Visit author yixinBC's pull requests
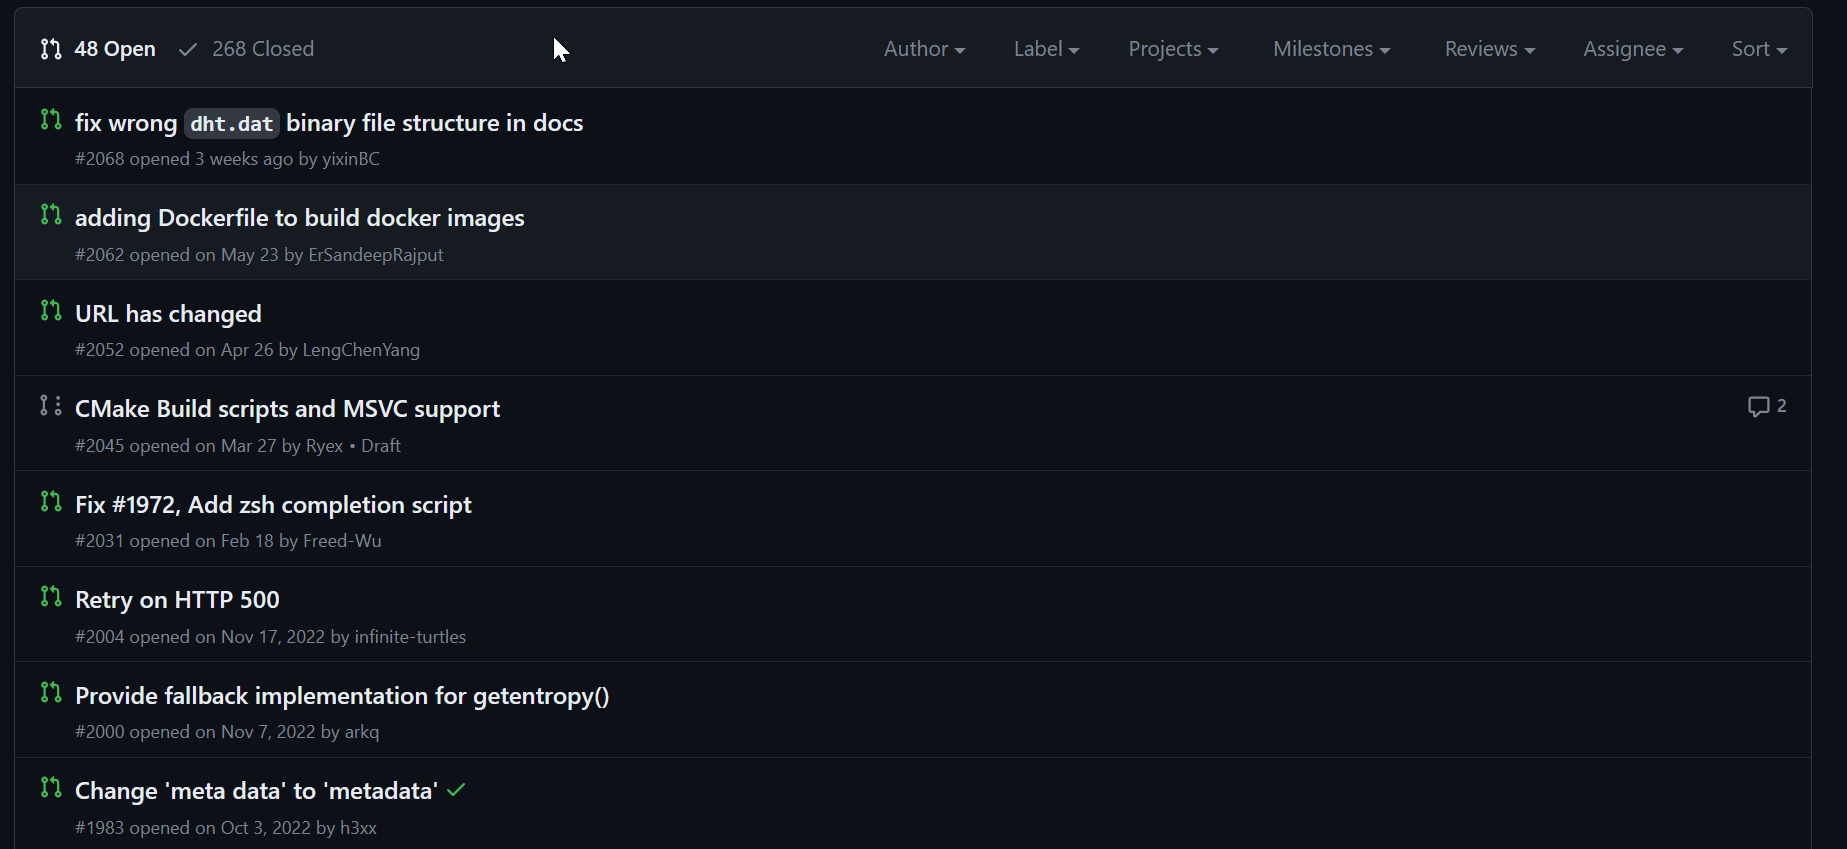Screen dimensions: 1847x849 pos(351,159)
